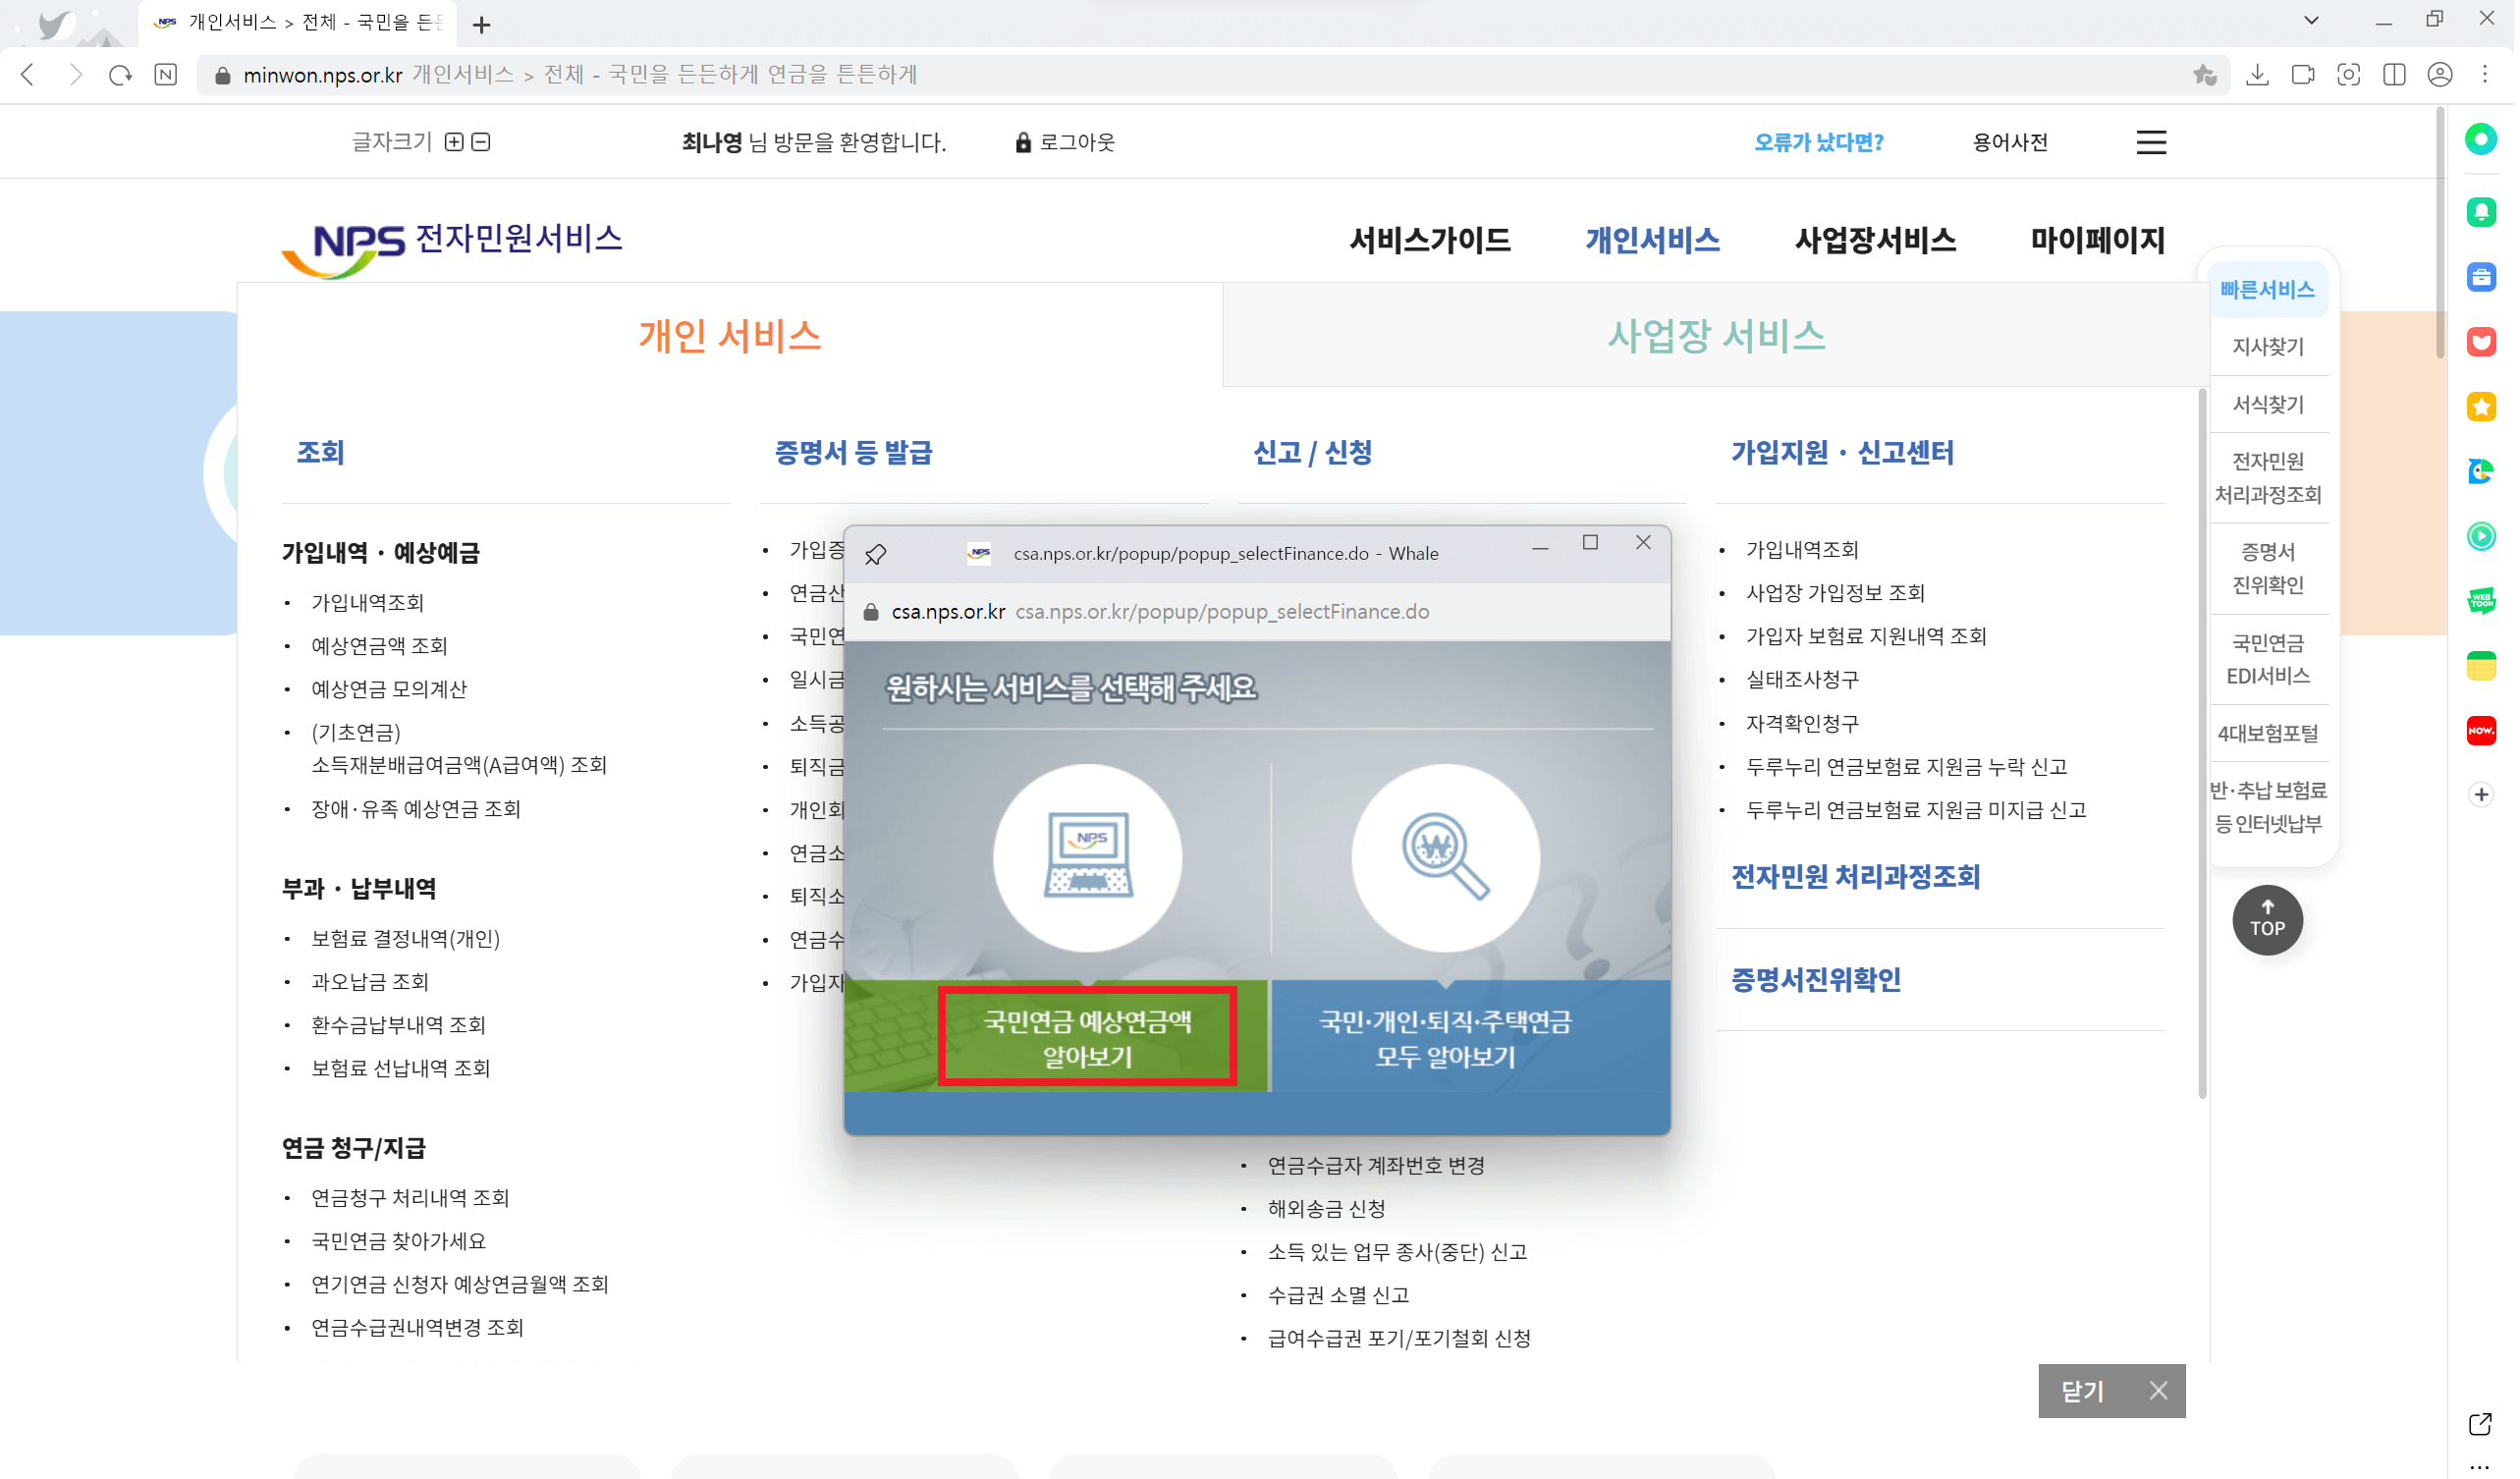Open NAVER WEBTOON icon in the sidebar
The height and width of the screenshot is (1479, 2520).
click(x=2481, y=601)
